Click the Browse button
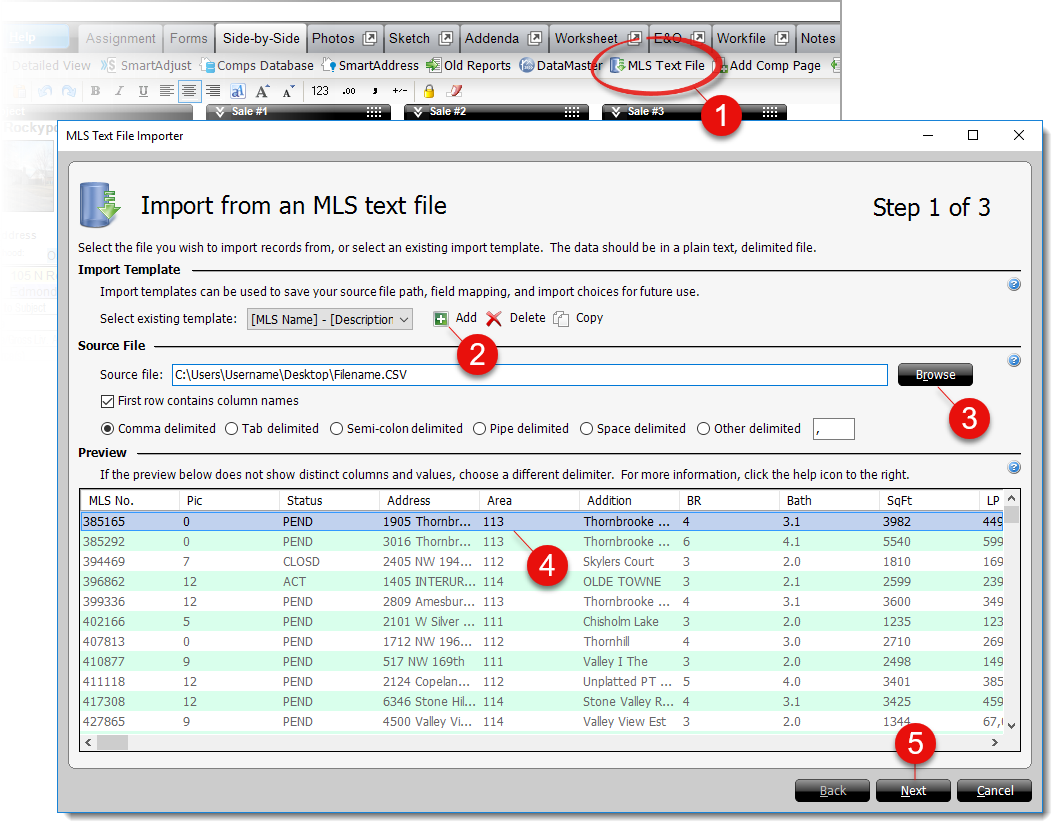The width and height of the screenshot is (1052, 822). click(935, 375)
